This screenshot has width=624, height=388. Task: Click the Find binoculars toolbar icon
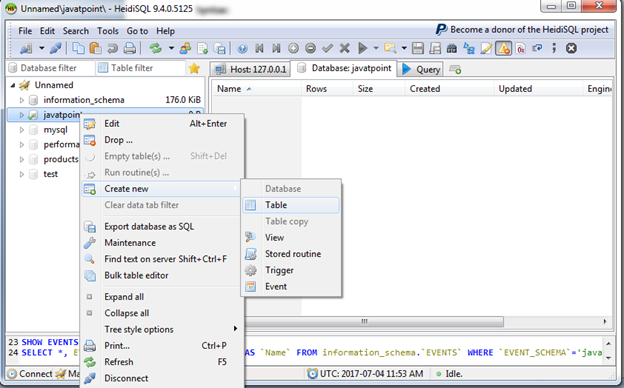click(x=452, y=49)
